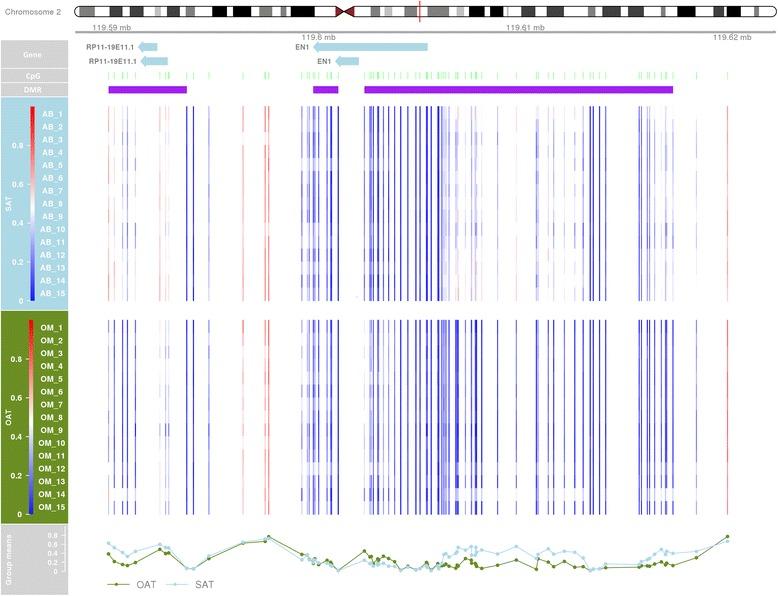Click the longer EN1 gene arrow
This screenshot has width=778, height=596.
371,47
